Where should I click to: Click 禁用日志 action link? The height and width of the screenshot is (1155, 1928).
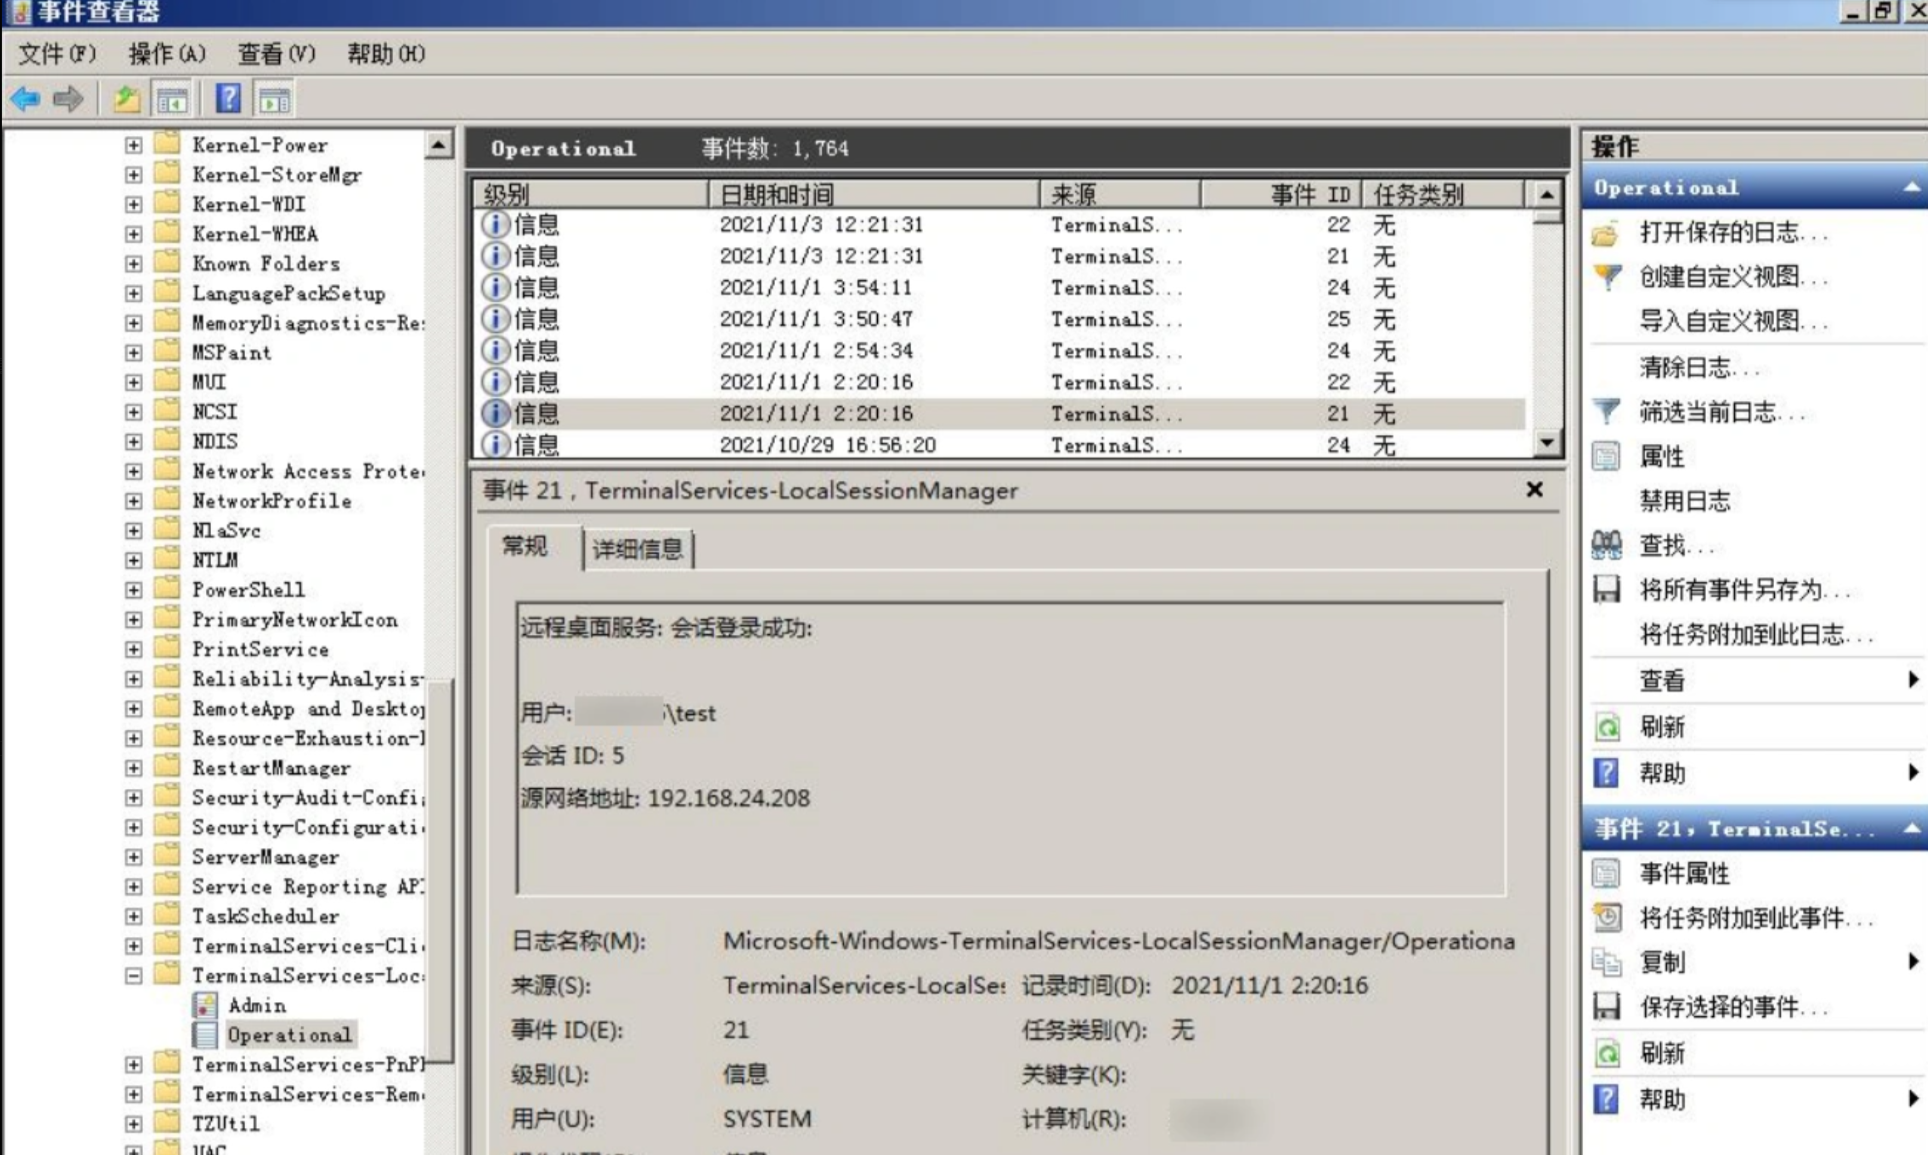(1685, 501)
